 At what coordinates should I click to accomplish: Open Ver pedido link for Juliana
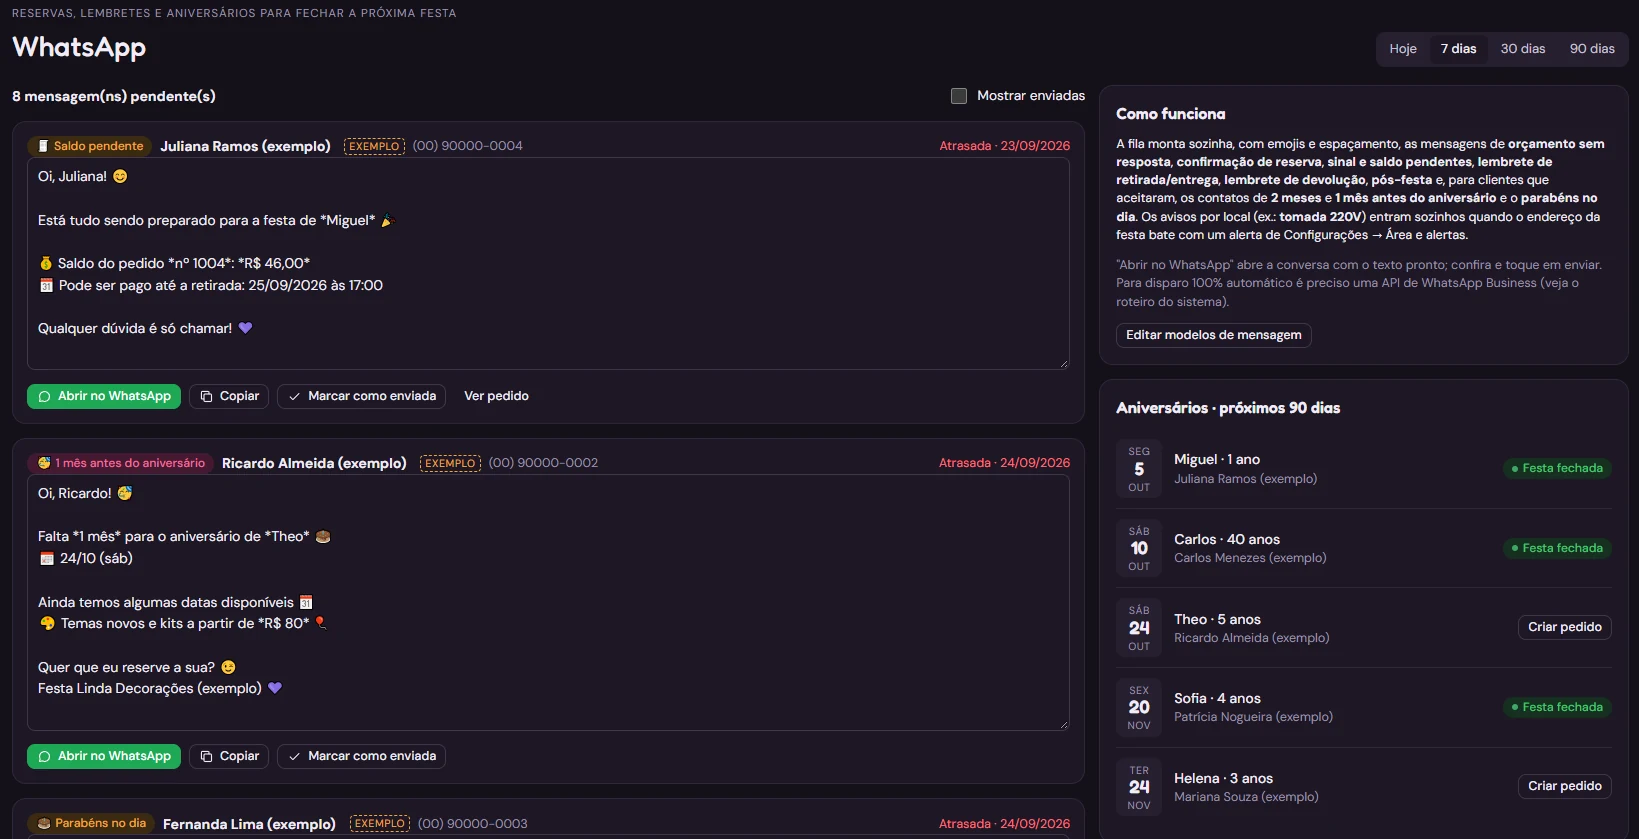click(496, 396)
